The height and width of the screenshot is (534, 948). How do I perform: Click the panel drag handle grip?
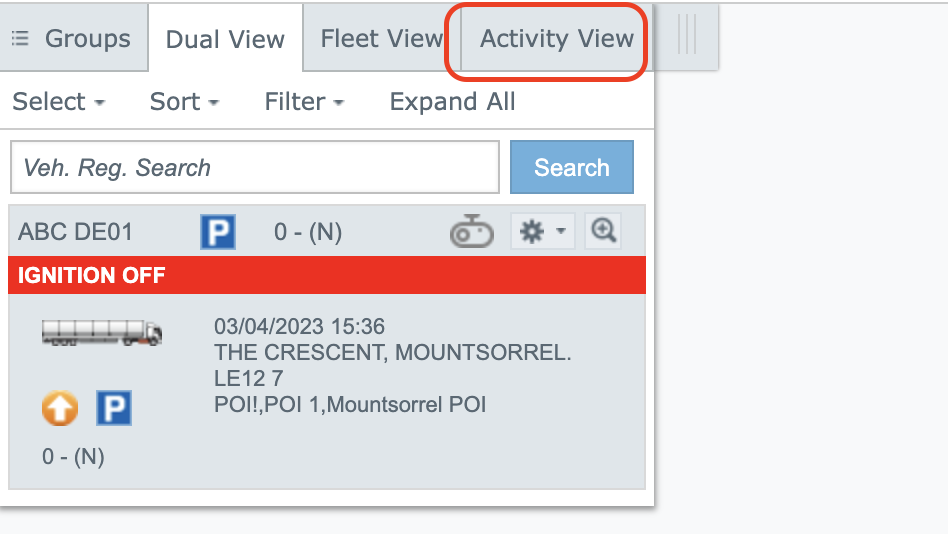coord(687,35)
